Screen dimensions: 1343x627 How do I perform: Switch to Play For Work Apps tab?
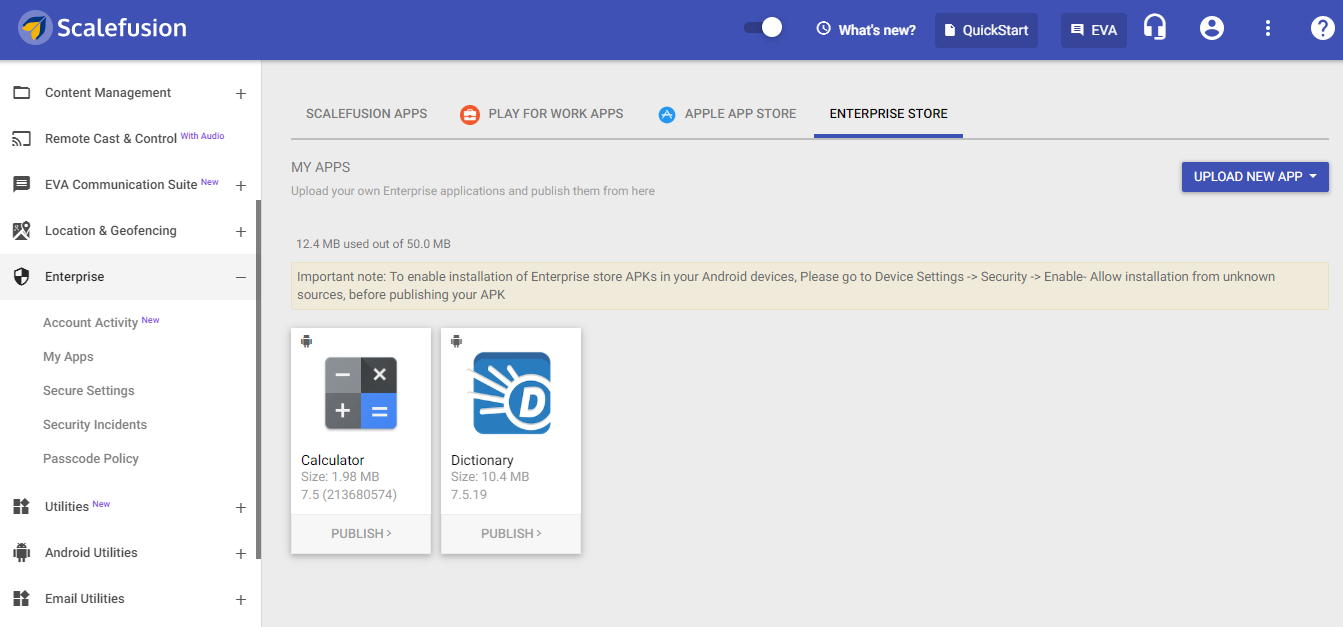pyautogui.click(x=542, y=114)
